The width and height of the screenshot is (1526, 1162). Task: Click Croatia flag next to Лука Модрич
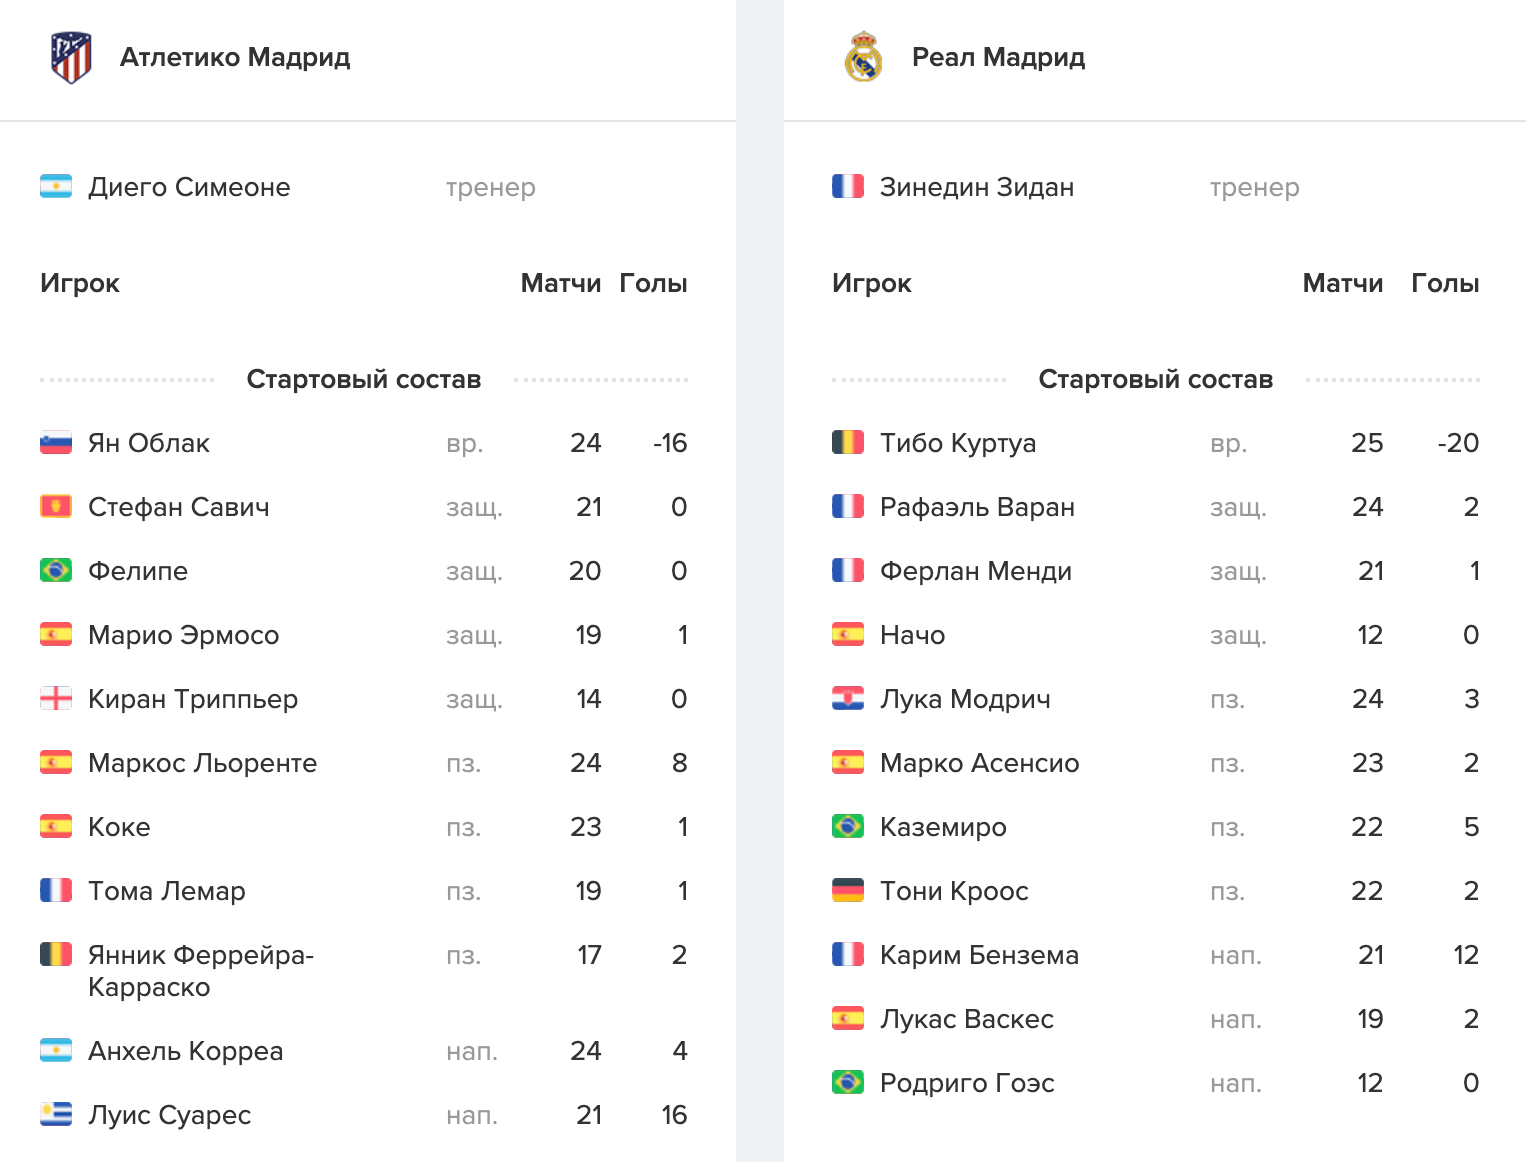tap(848, 699)
